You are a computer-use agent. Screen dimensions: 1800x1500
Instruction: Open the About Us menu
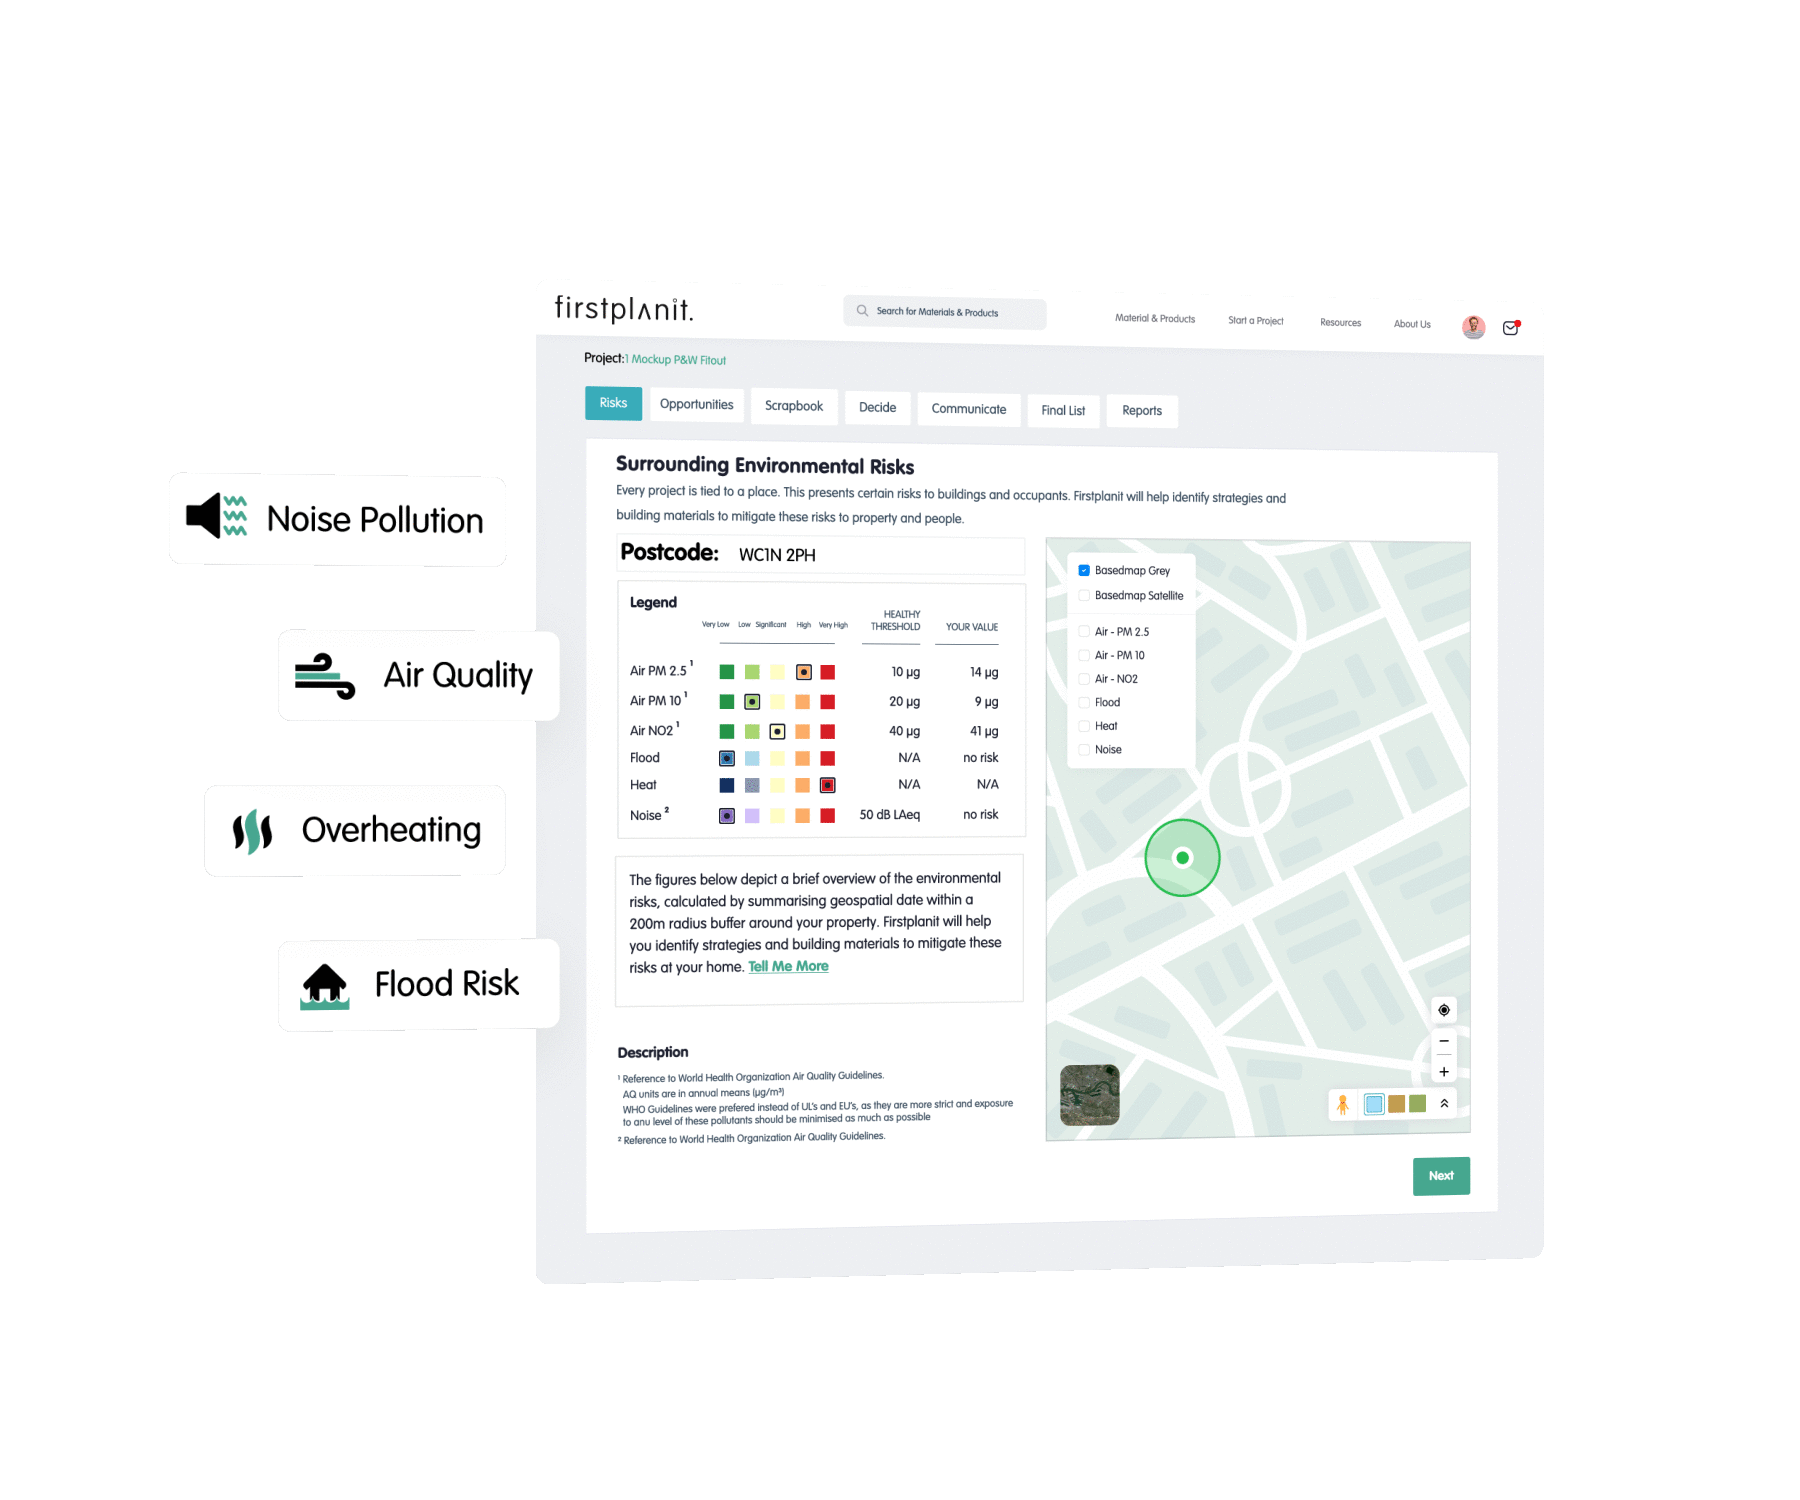pyautogui.click(x=1412, y=324)
